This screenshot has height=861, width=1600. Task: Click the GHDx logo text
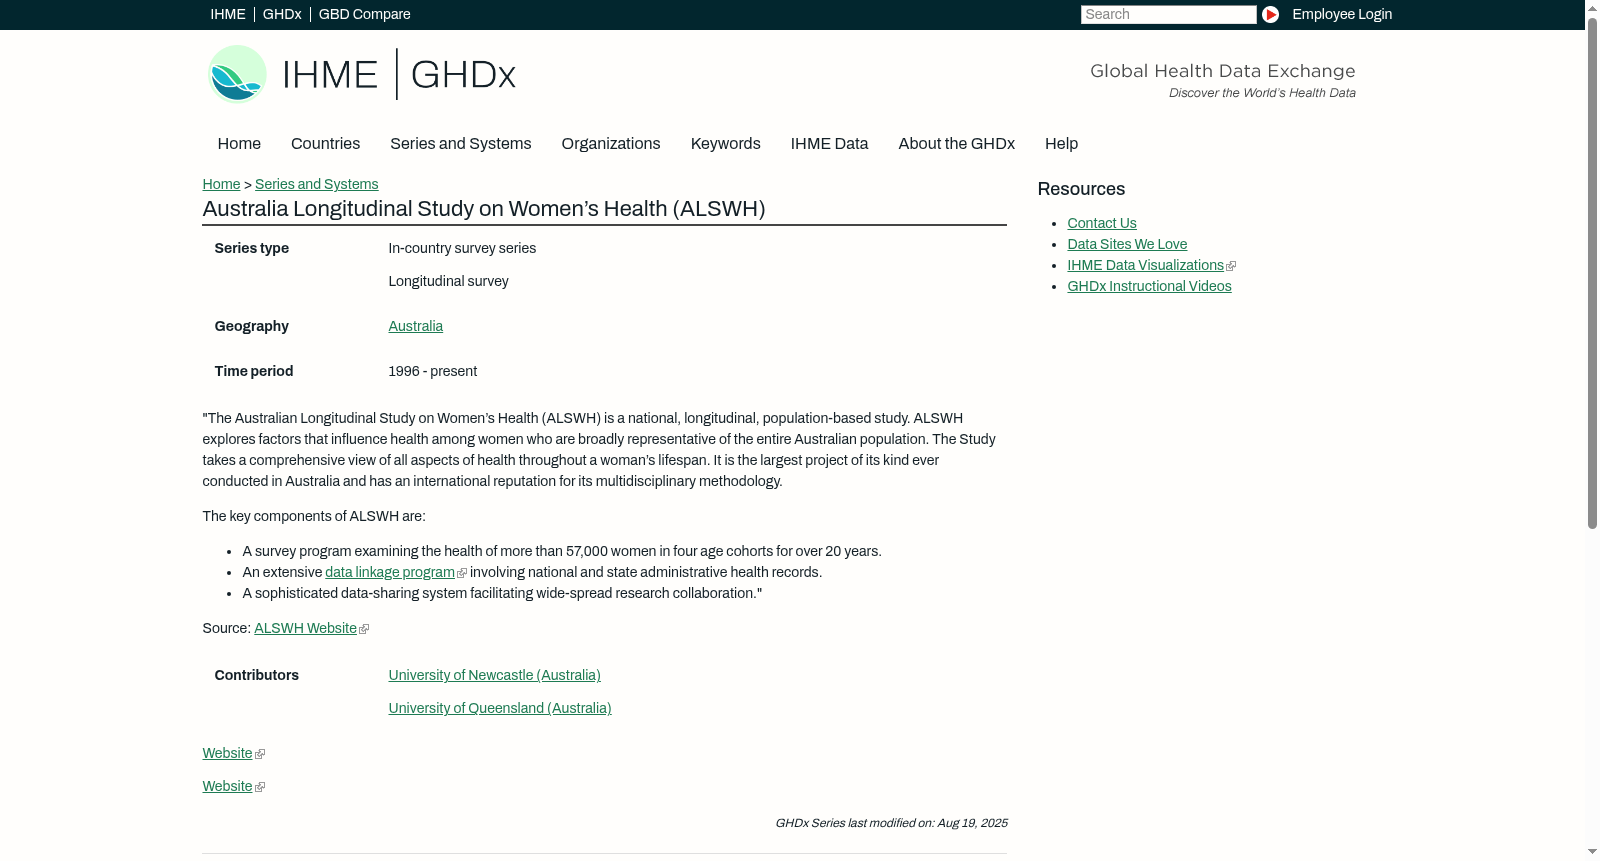463,75
